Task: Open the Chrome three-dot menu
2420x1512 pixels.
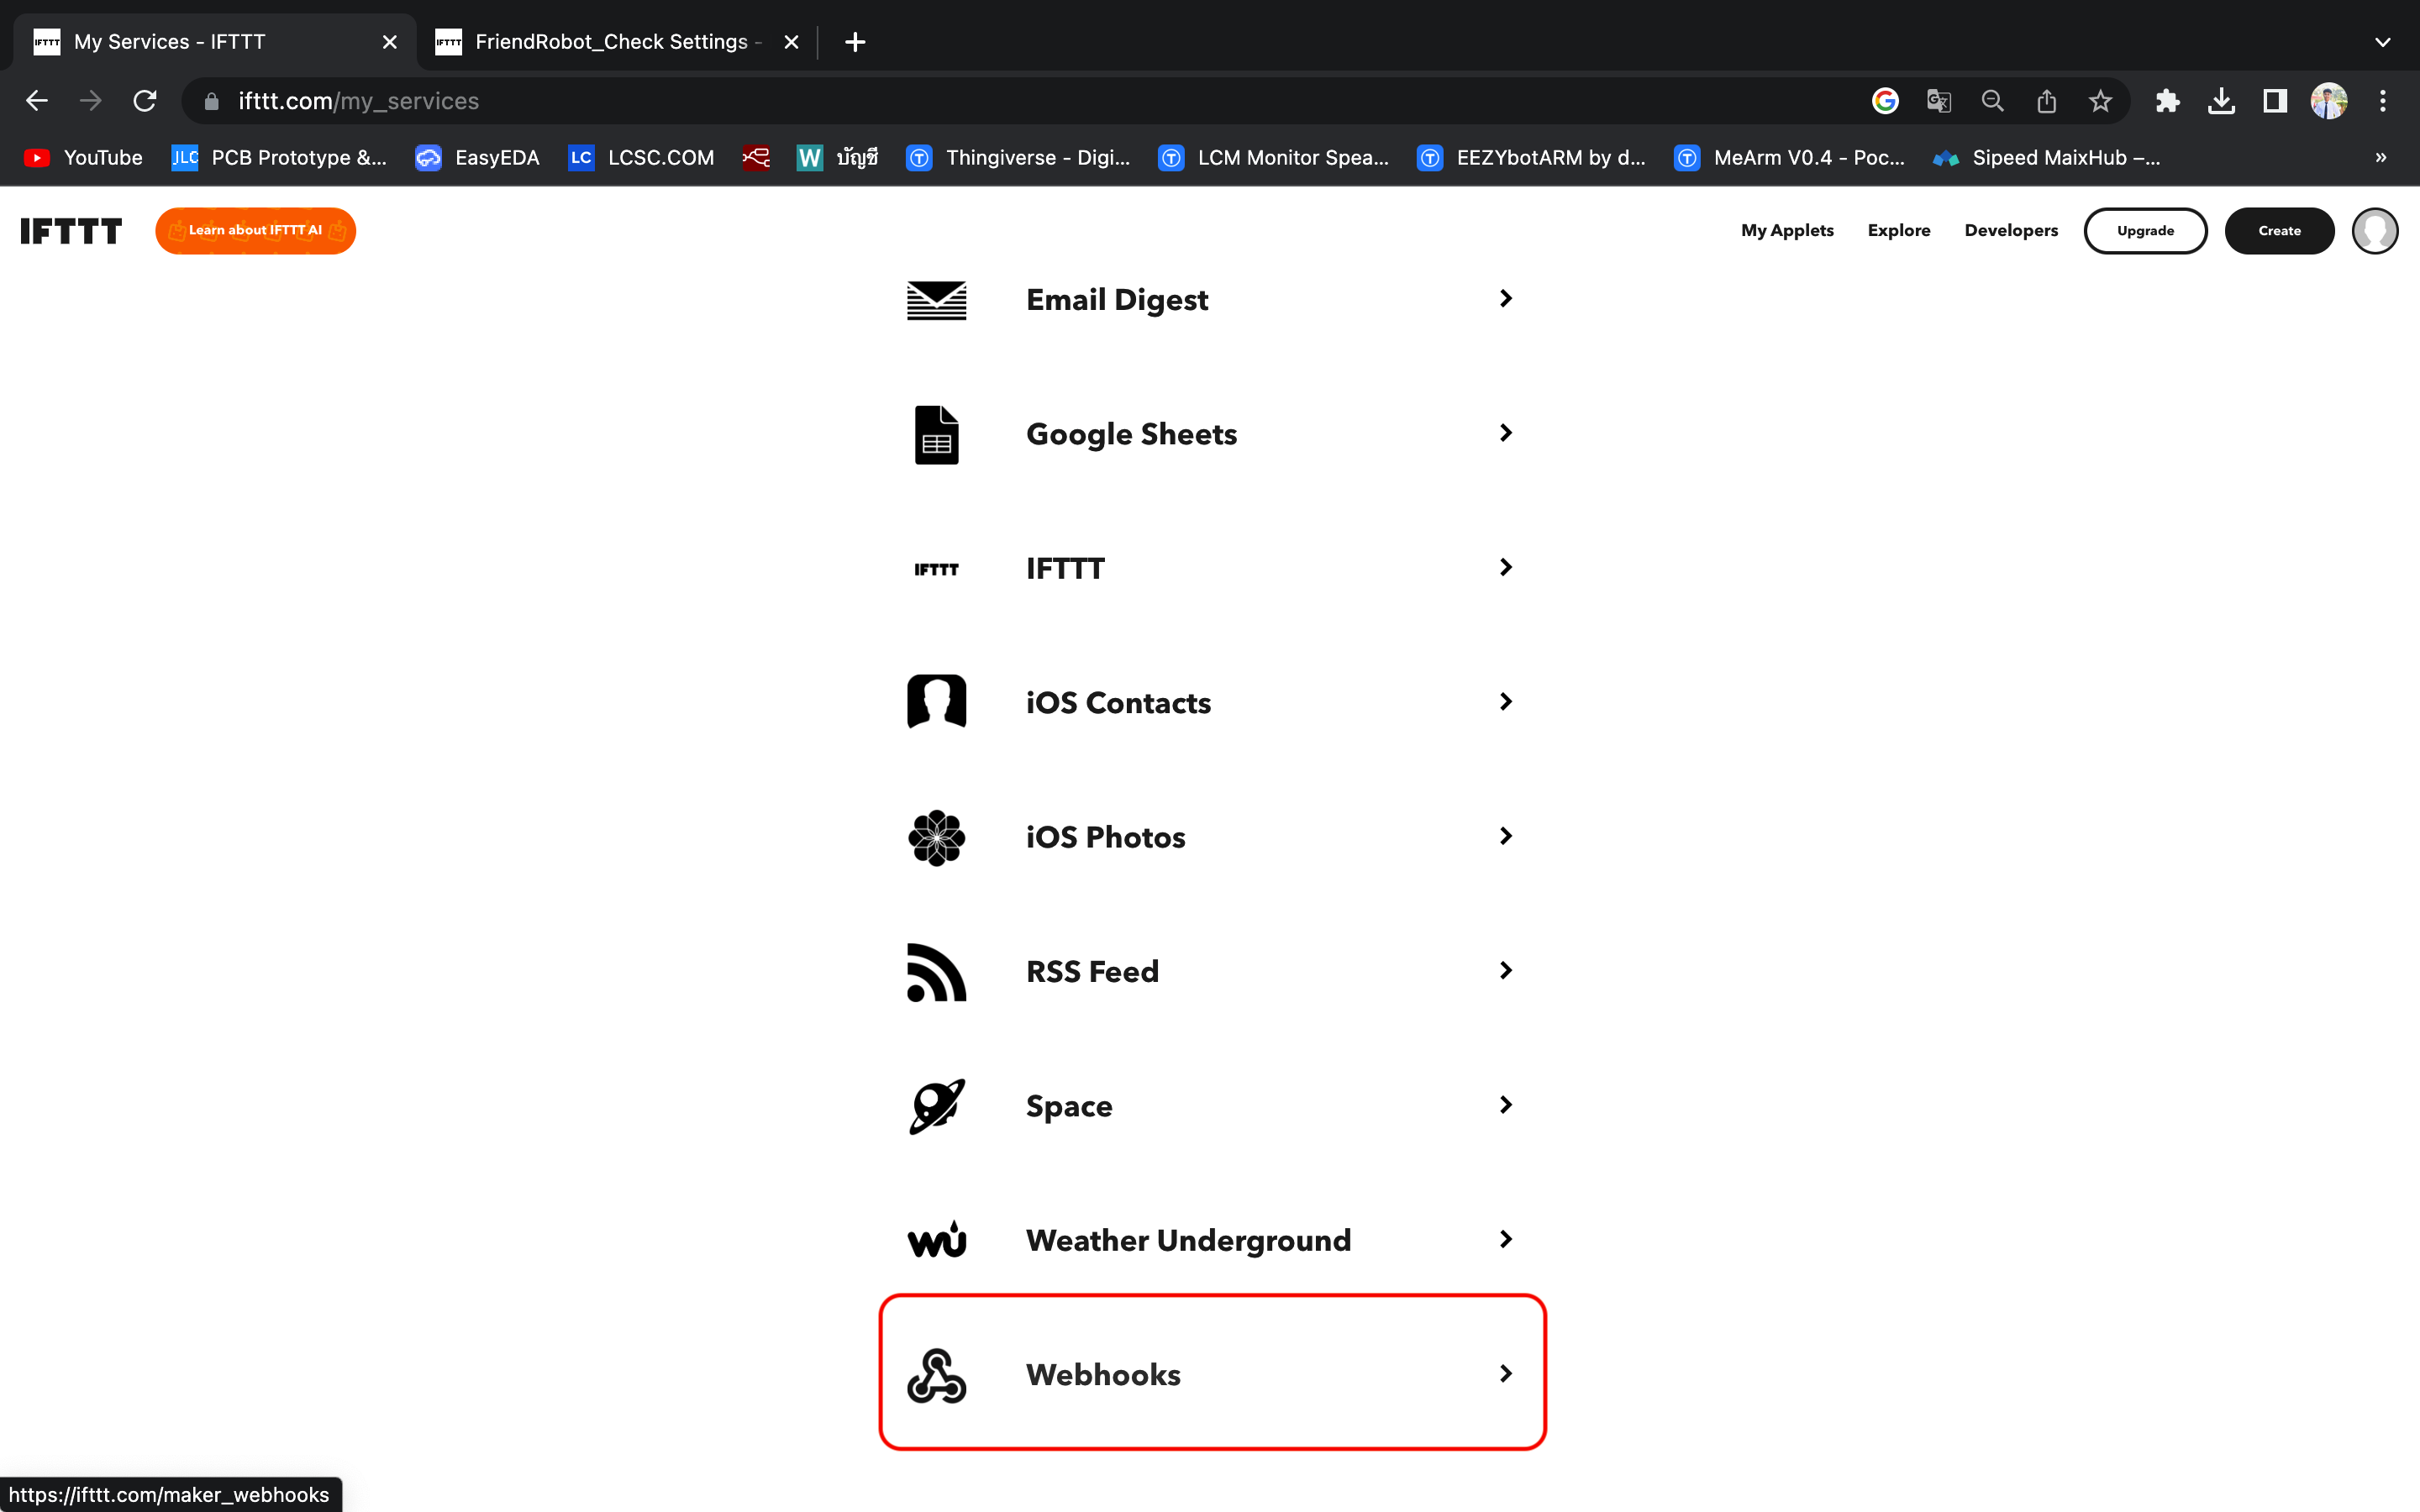Action: point(2383,101)
